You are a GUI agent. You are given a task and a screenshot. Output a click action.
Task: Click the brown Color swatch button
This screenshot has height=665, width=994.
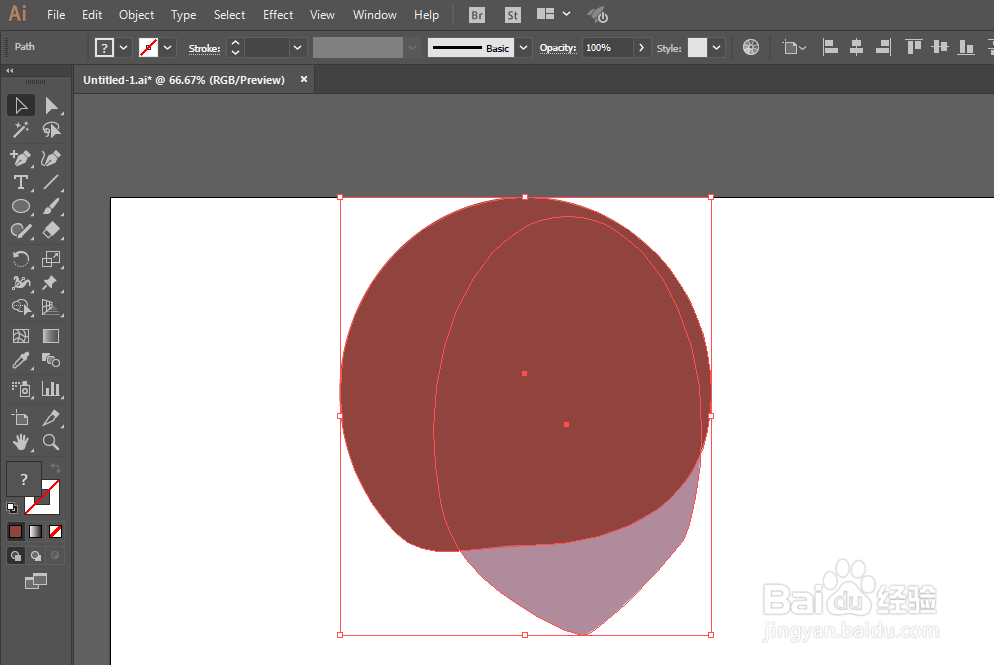tap(15, 531)
